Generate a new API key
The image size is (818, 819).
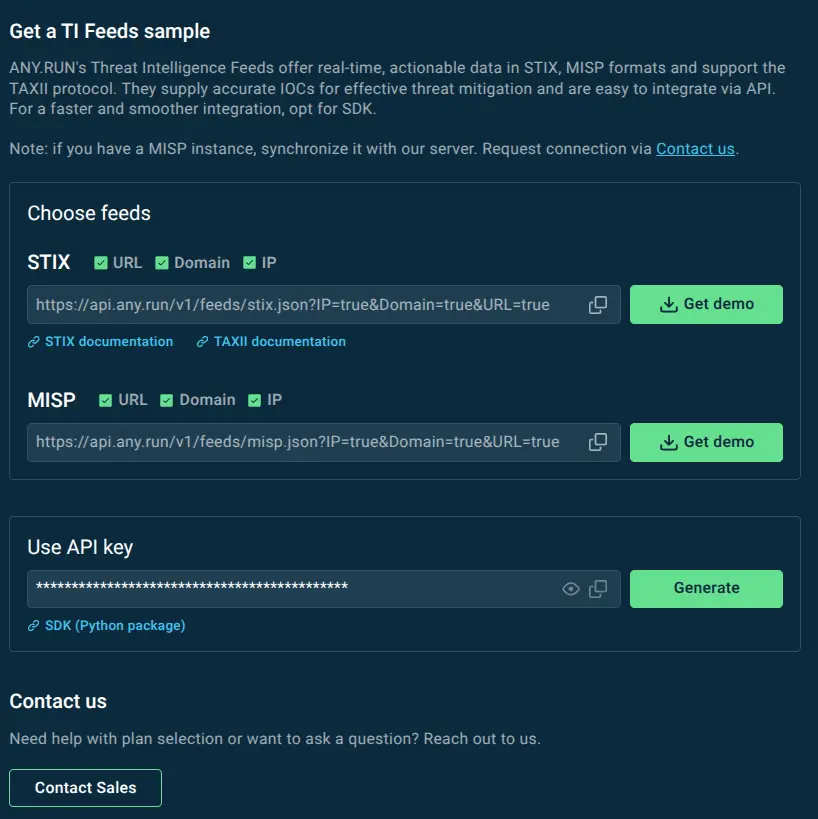(706, 589)
